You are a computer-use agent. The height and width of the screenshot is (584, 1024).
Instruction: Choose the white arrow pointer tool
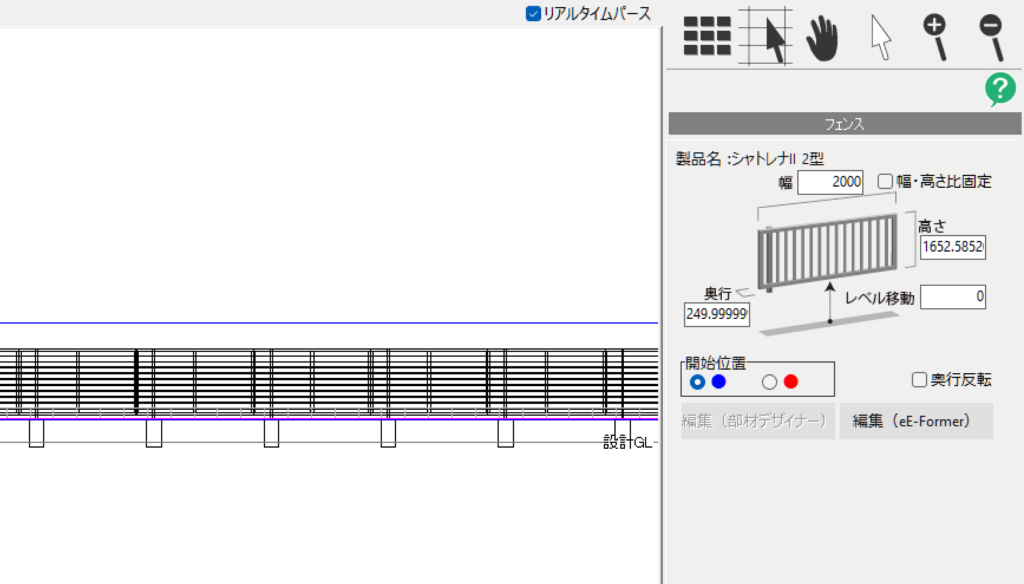(880, 38)
